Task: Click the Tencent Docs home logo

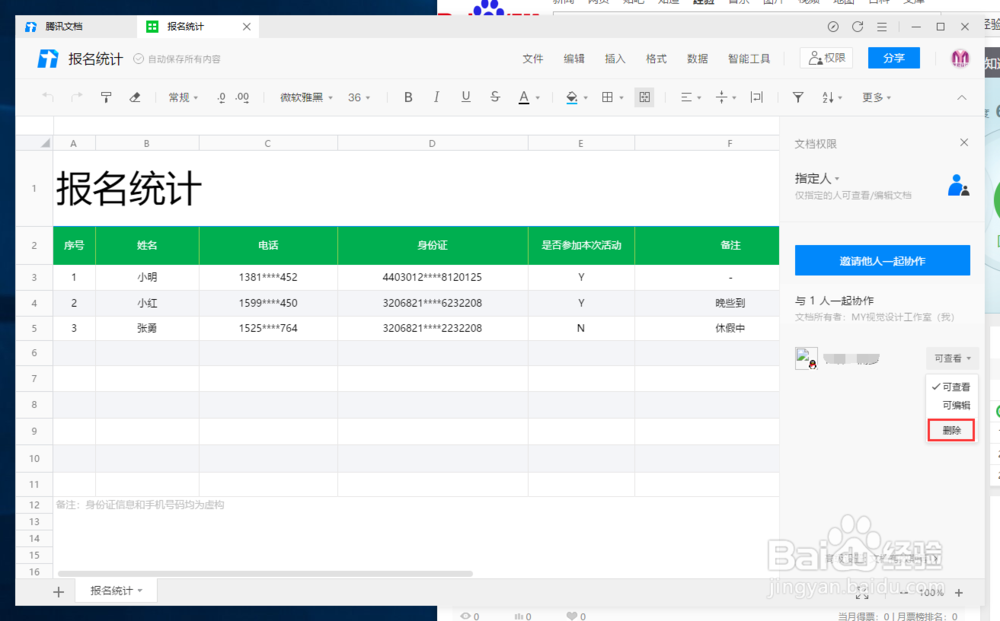Action: click(48, 59)
